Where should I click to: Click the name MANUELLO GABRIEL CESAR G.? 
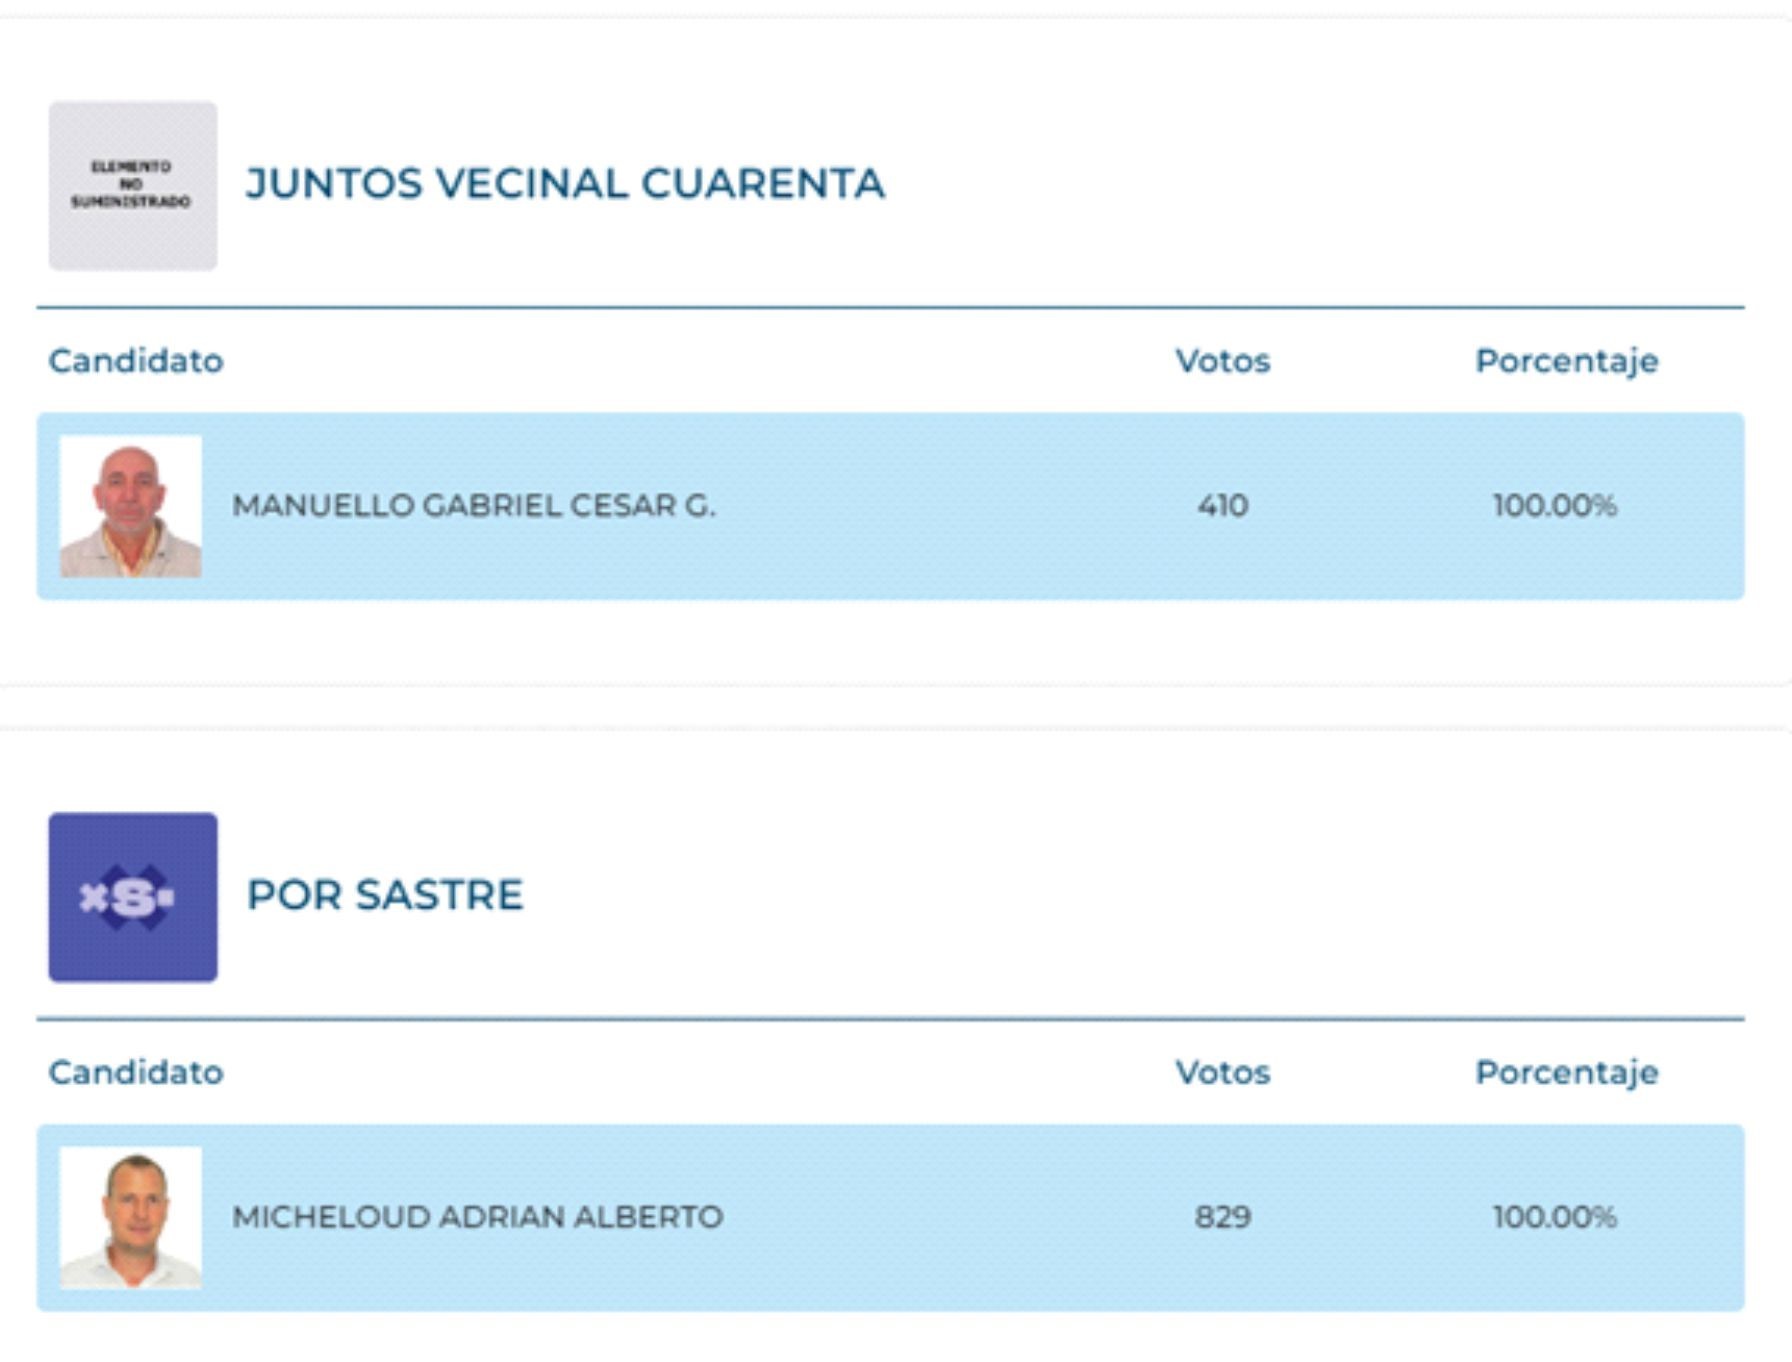474,506
